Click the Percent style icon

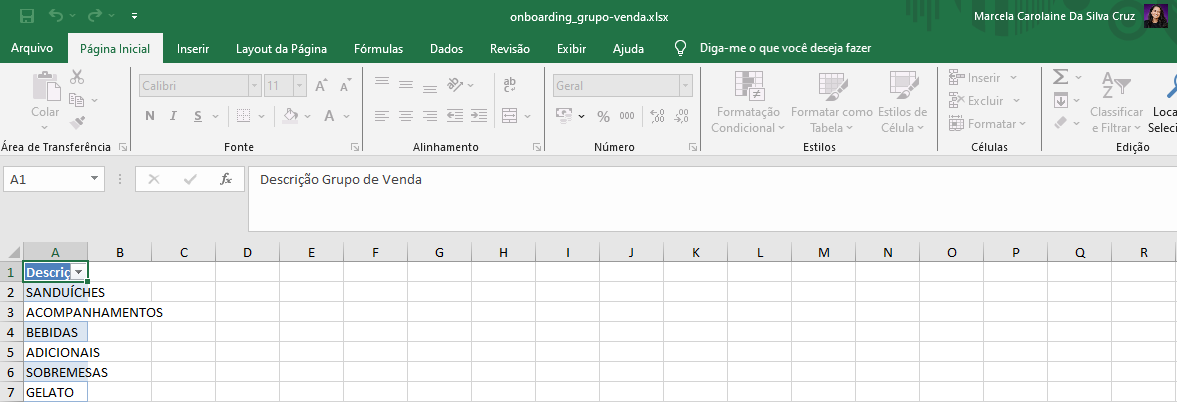[x=603, y=116]
